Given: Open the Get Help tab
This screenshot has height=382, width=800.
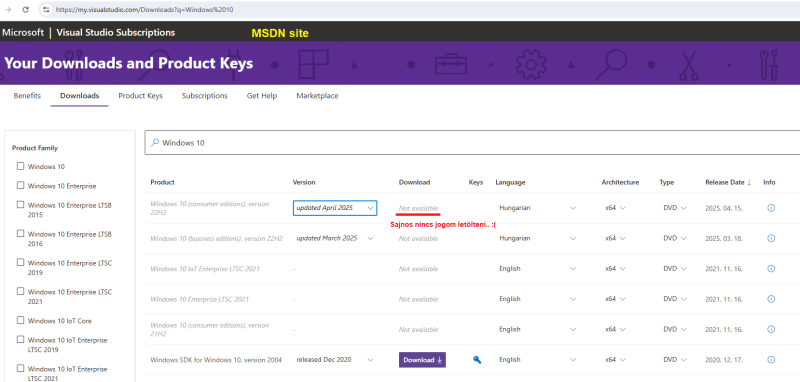Looking at the screenshot, I should point(262,95).
